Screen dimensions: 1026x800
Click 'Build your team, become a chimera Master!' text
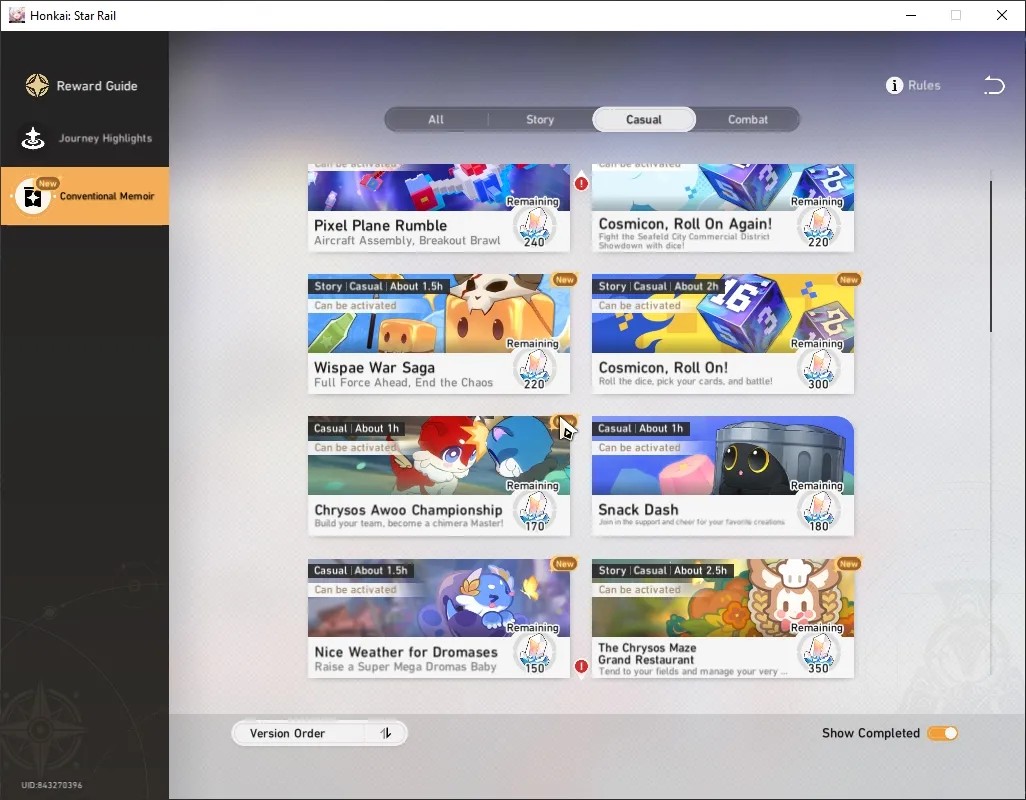click(408, 523)
